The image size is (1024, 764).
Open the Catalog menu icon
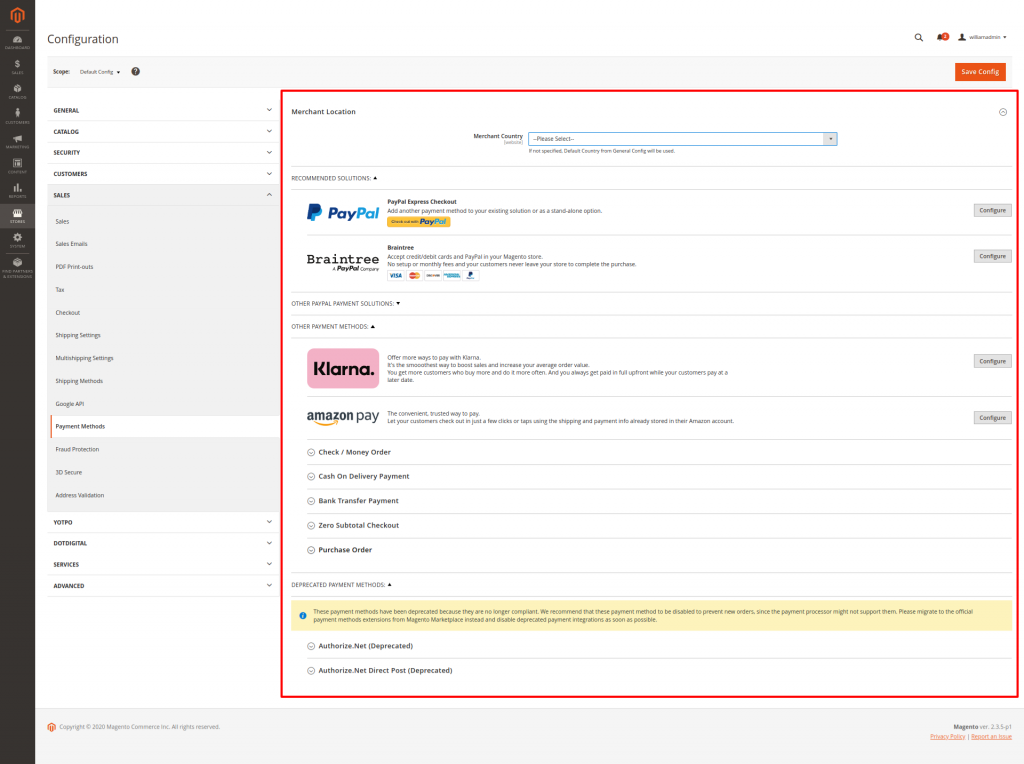pos(17,90)
